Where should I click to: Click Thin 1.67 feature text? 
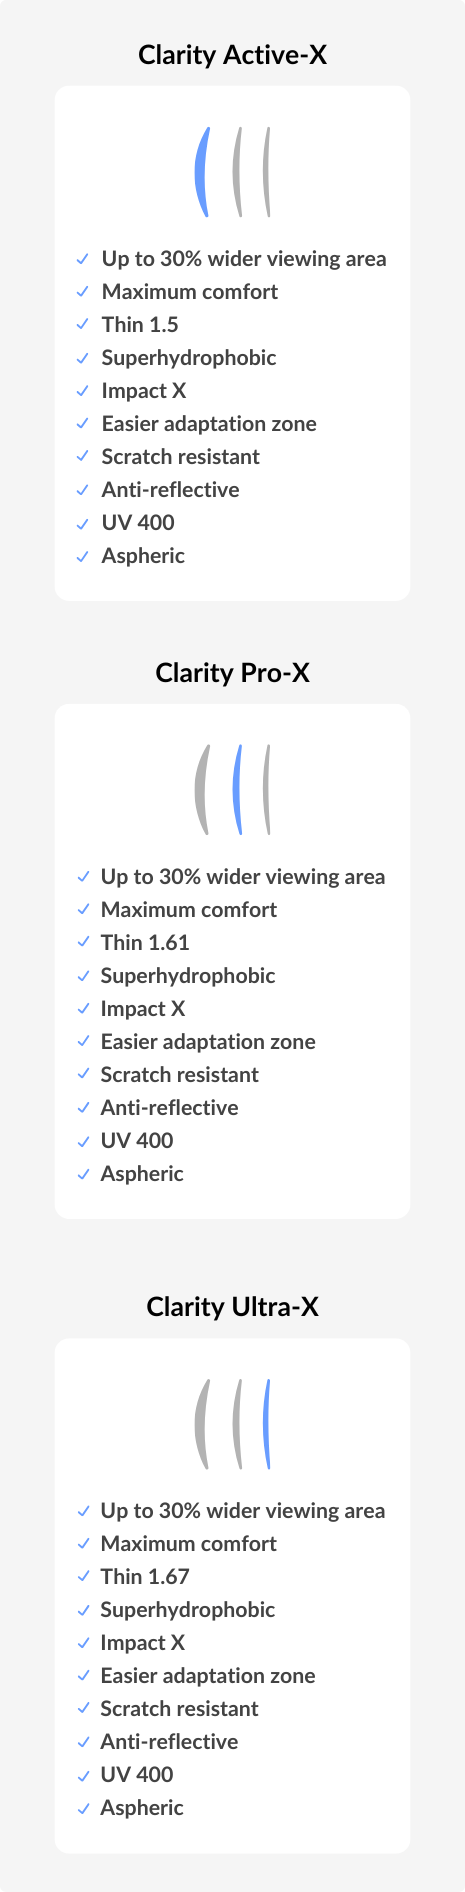pos(145,1577)
